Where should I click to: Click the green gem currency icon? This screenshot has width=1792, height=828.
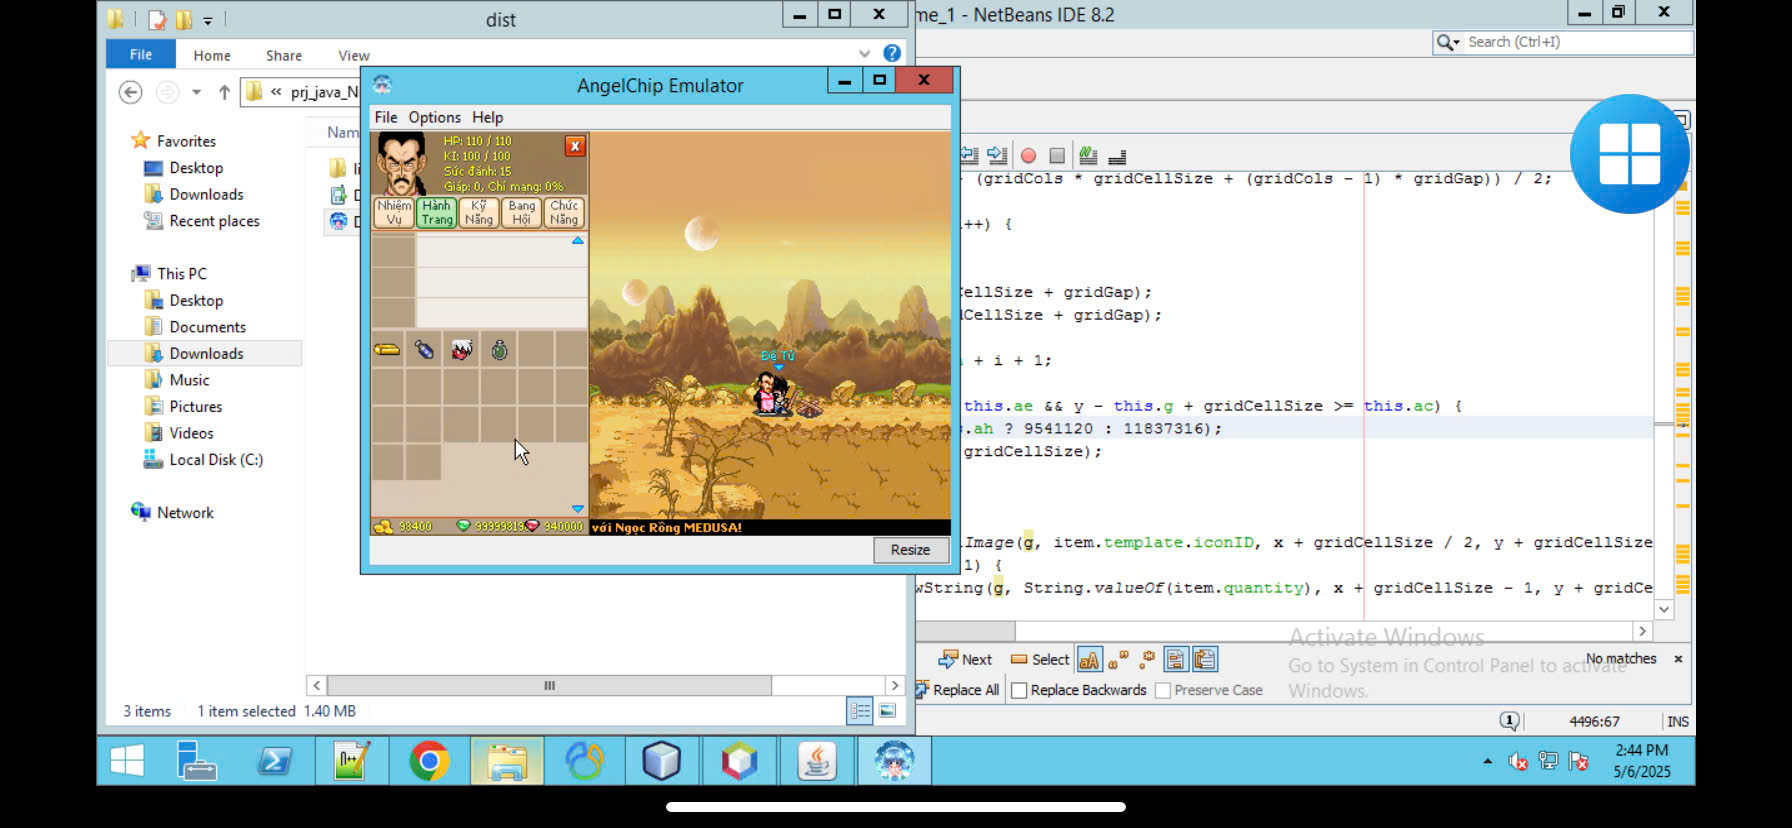point(463,526)
